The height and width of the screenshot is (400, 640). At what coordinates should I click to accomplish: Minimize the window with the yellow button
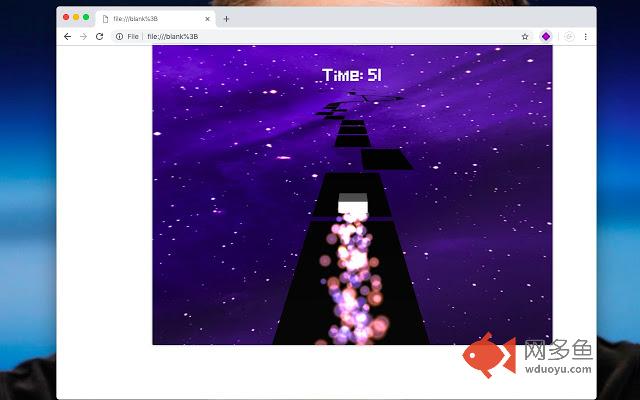[76, 17]
